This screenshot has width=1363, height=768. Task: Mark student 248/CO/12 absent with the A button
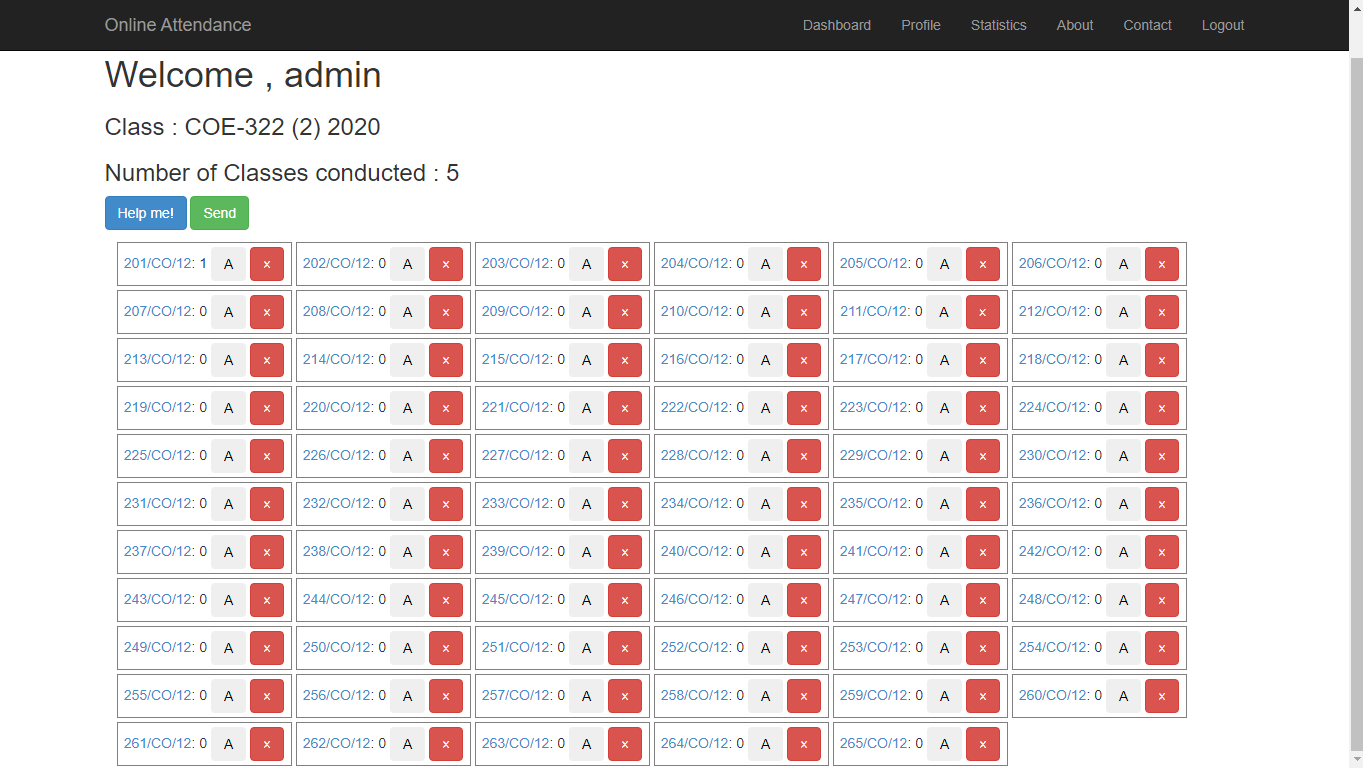[x=1123, y=600]
